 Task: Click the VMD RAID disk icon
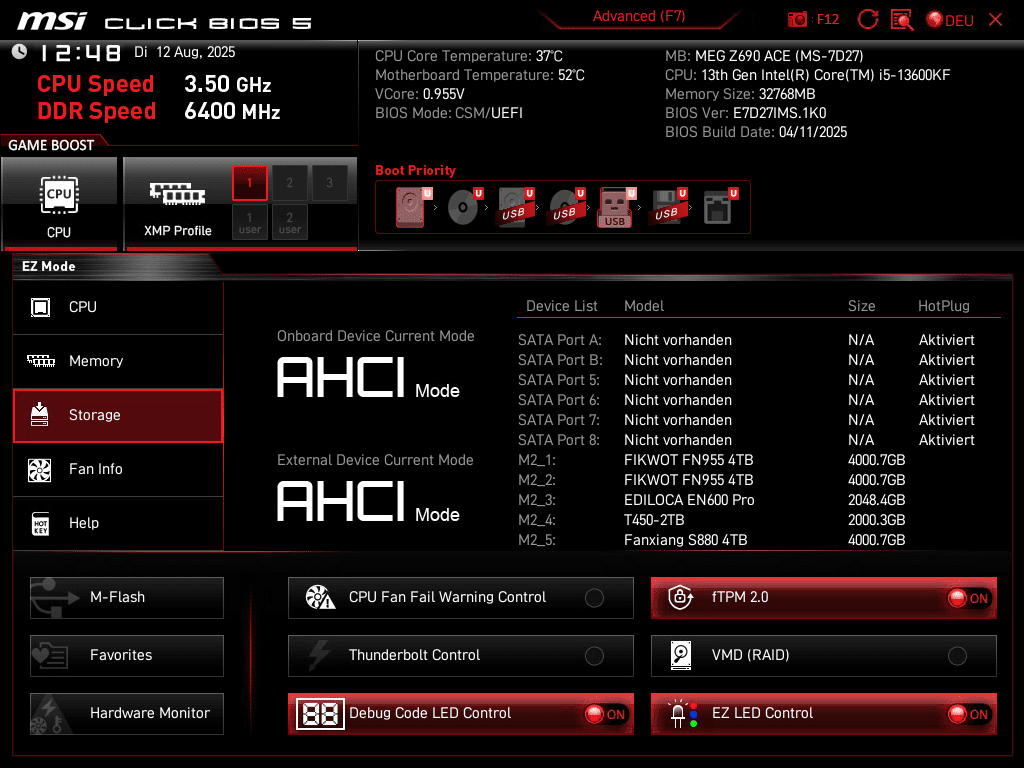(x=680, y=655)
